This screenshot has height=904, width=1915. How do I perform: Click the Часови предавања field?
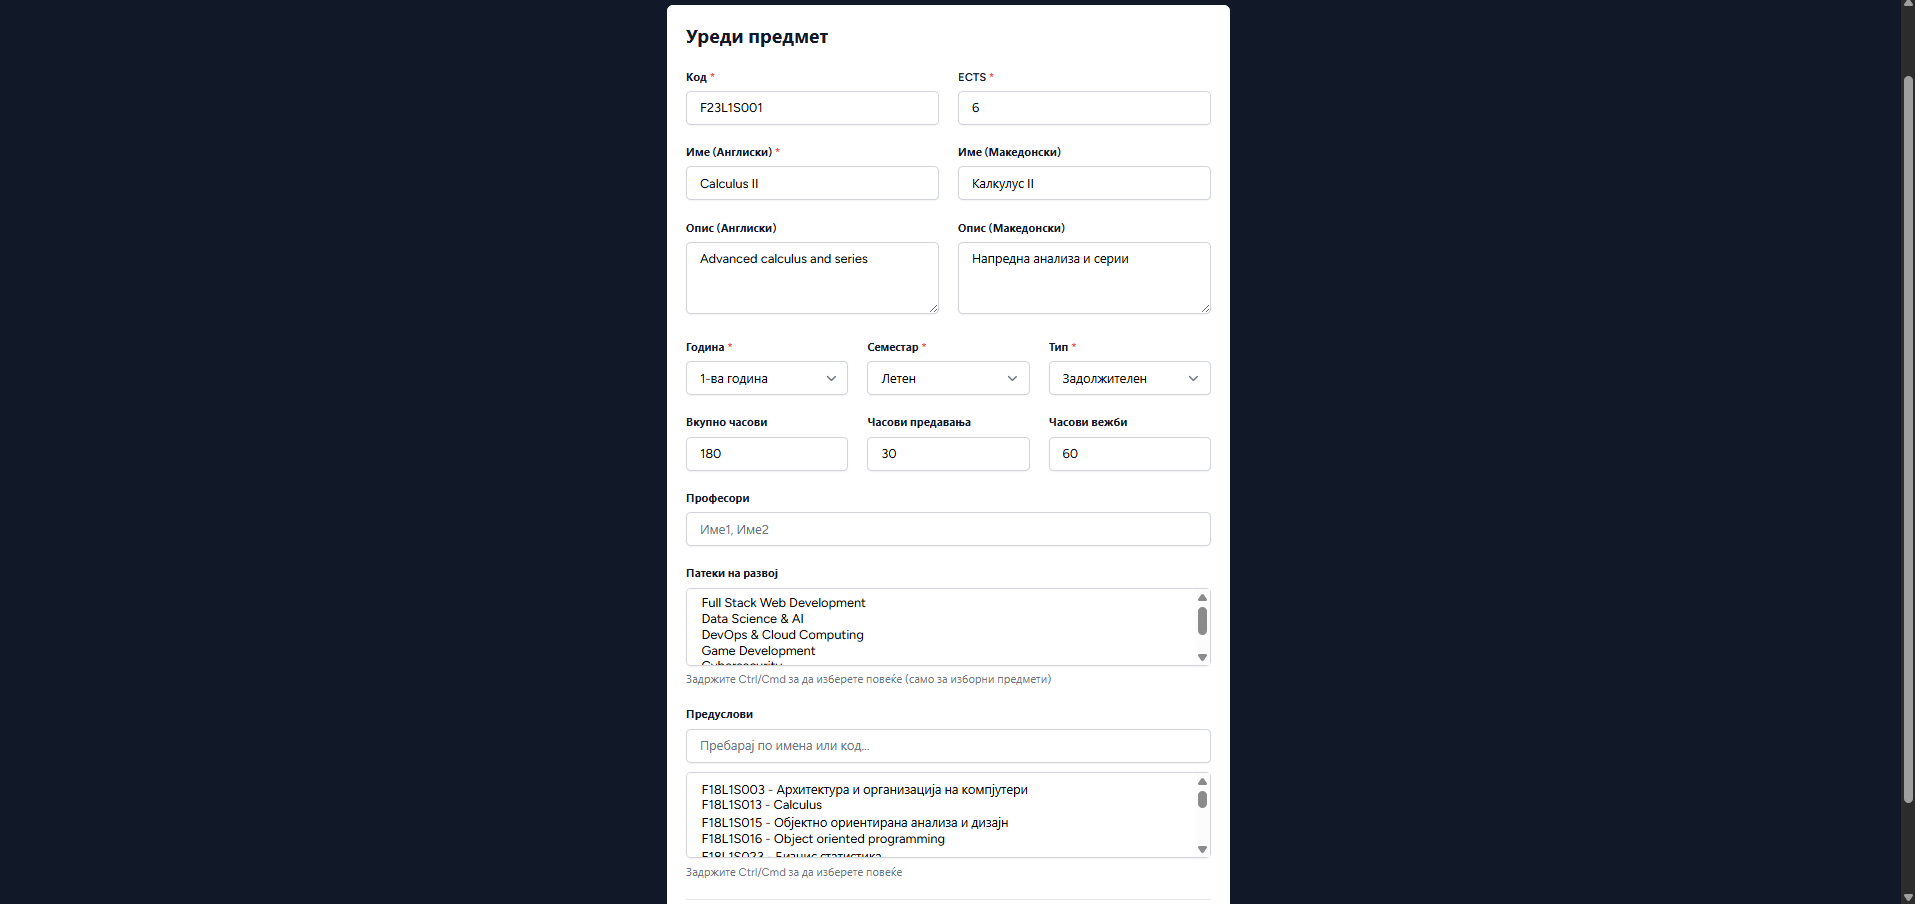(947, 454)
